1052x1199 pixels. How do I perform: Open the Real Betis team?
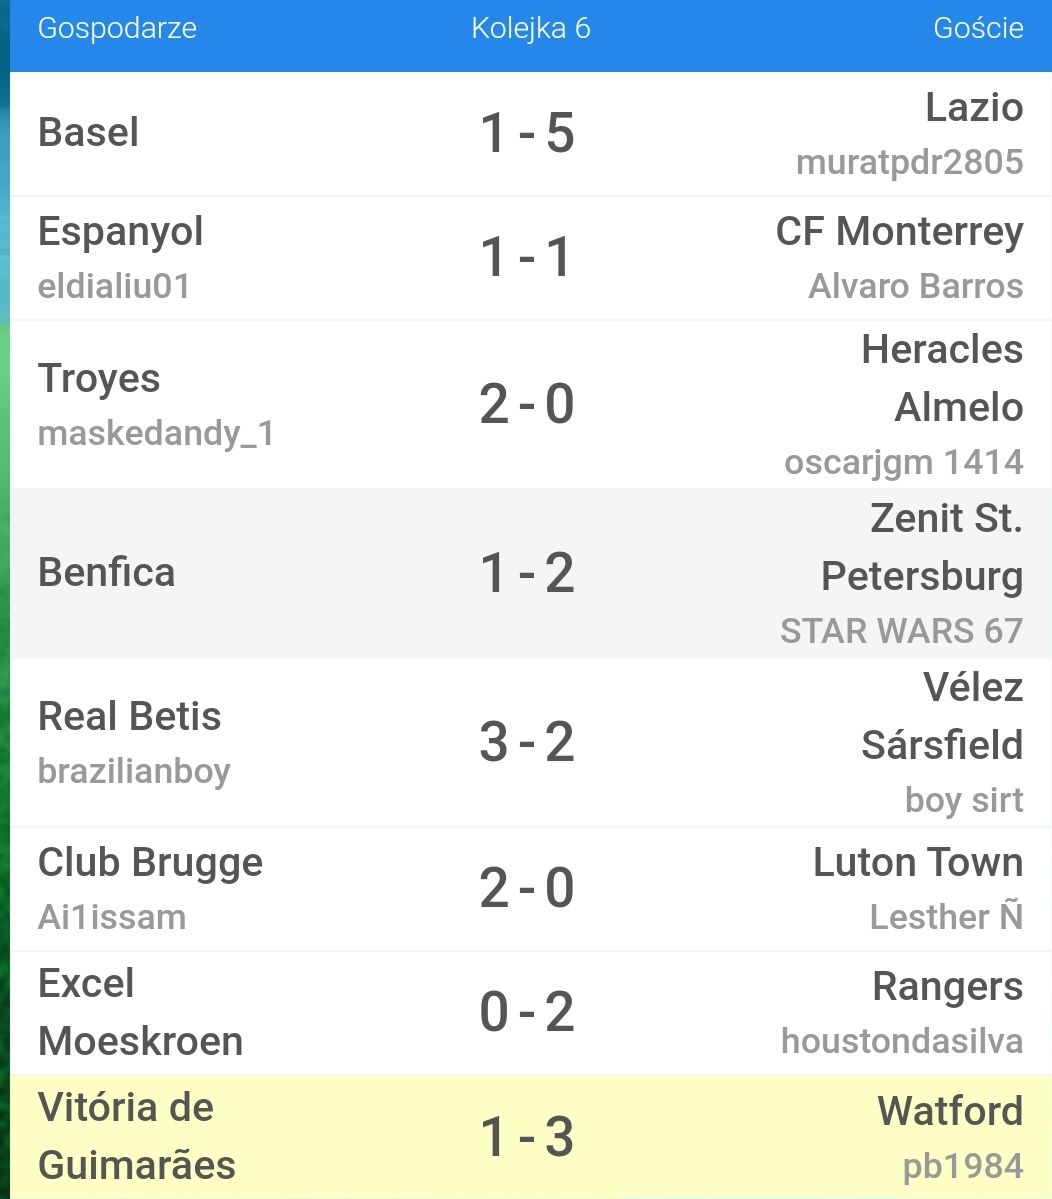[x=130, y=716]
